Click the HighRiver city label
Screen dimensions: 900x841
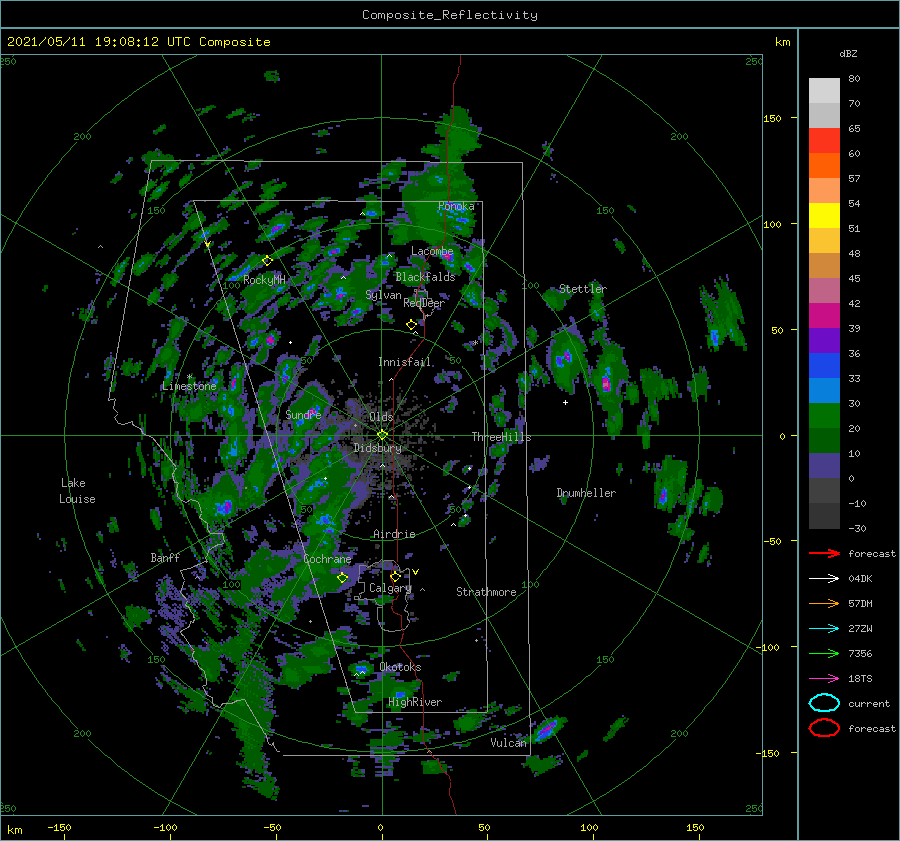click(x=415, y=702)
